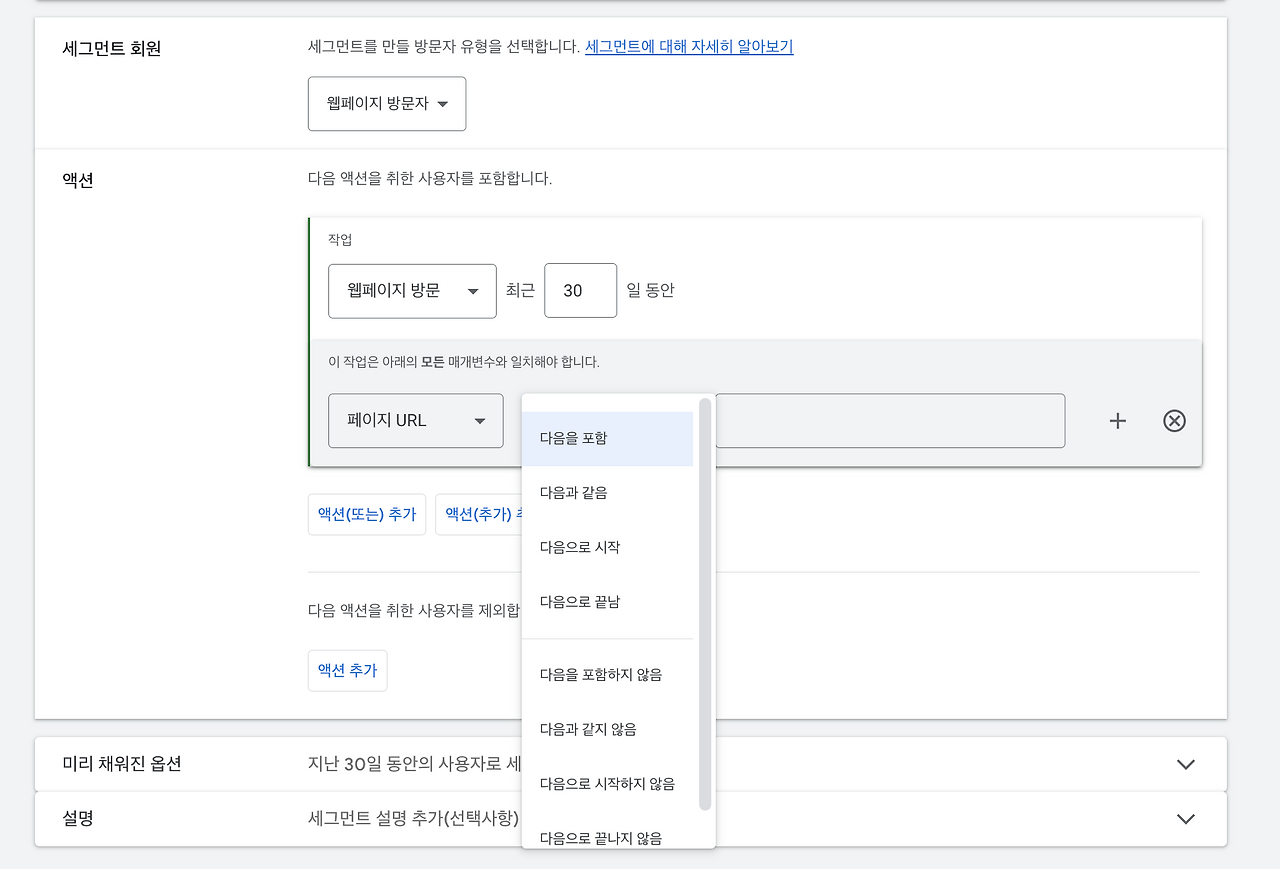This screenshot has height=869, width=1280.
Task: Open the 웹페이지 방문자 visitor type dropdown
Action: [x=386, y=103]
